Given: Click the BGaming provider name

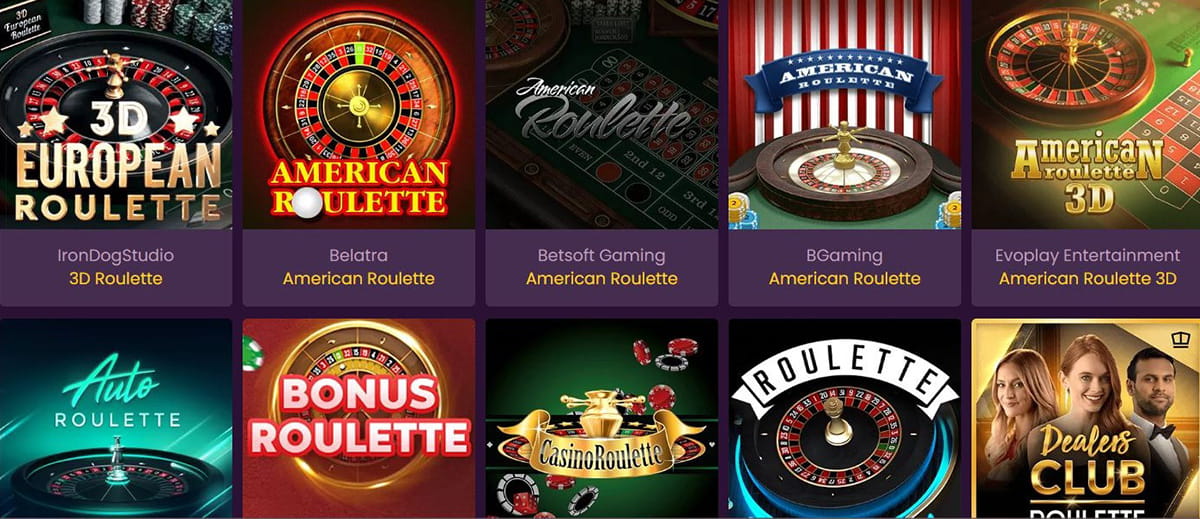Looking at the screenshot, I should tap(845, 255).
